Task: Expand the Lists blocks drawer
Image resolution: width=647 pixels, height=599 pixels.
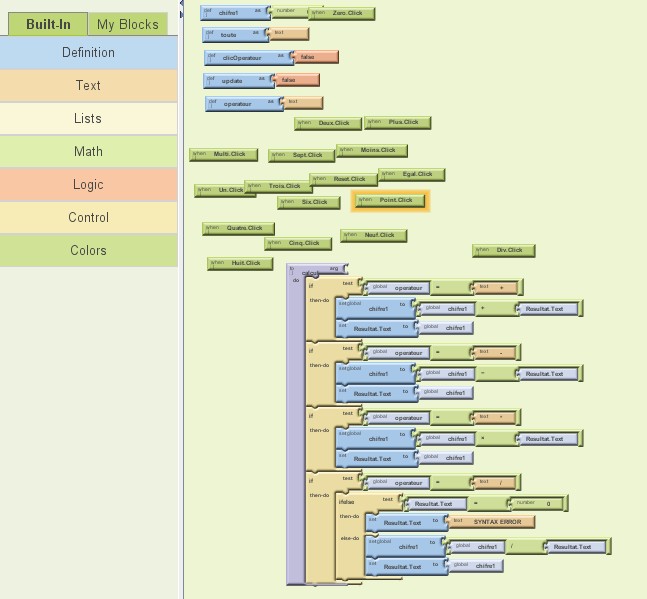Action: point(88,119)
